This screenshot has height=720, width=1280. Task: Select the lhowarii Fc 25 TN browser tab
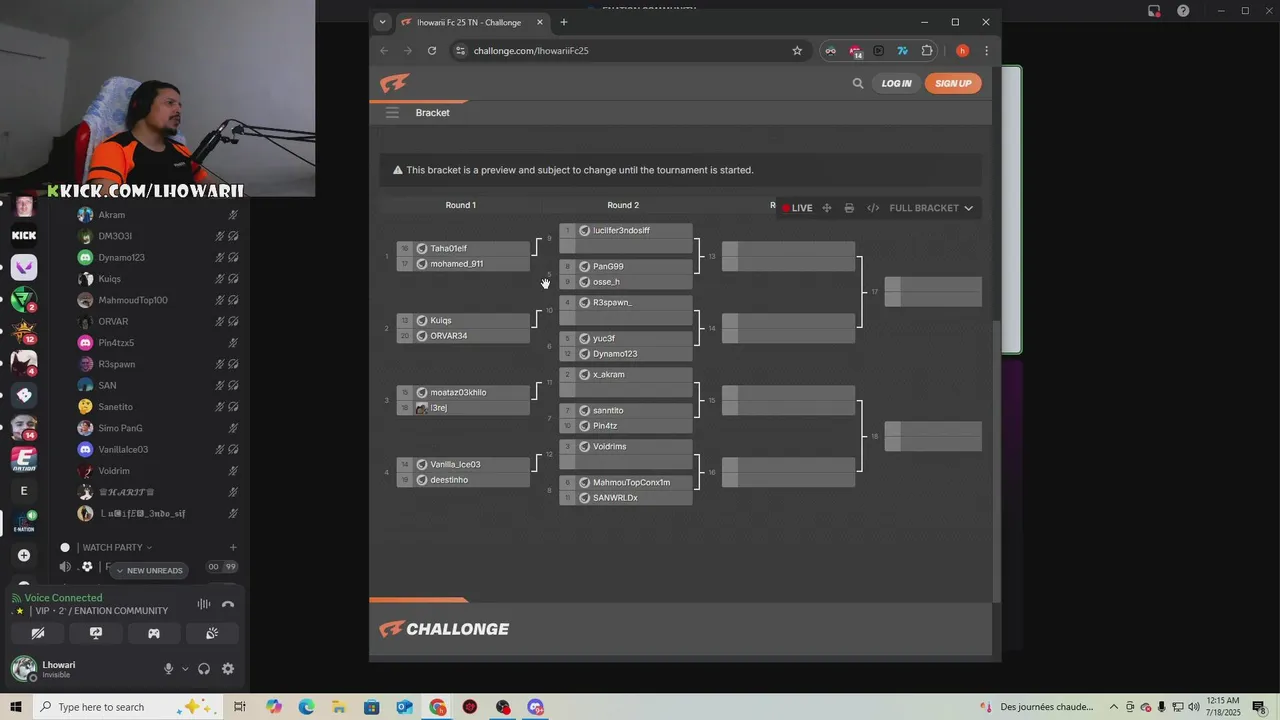pyautogui.click(x=469, y=22)
